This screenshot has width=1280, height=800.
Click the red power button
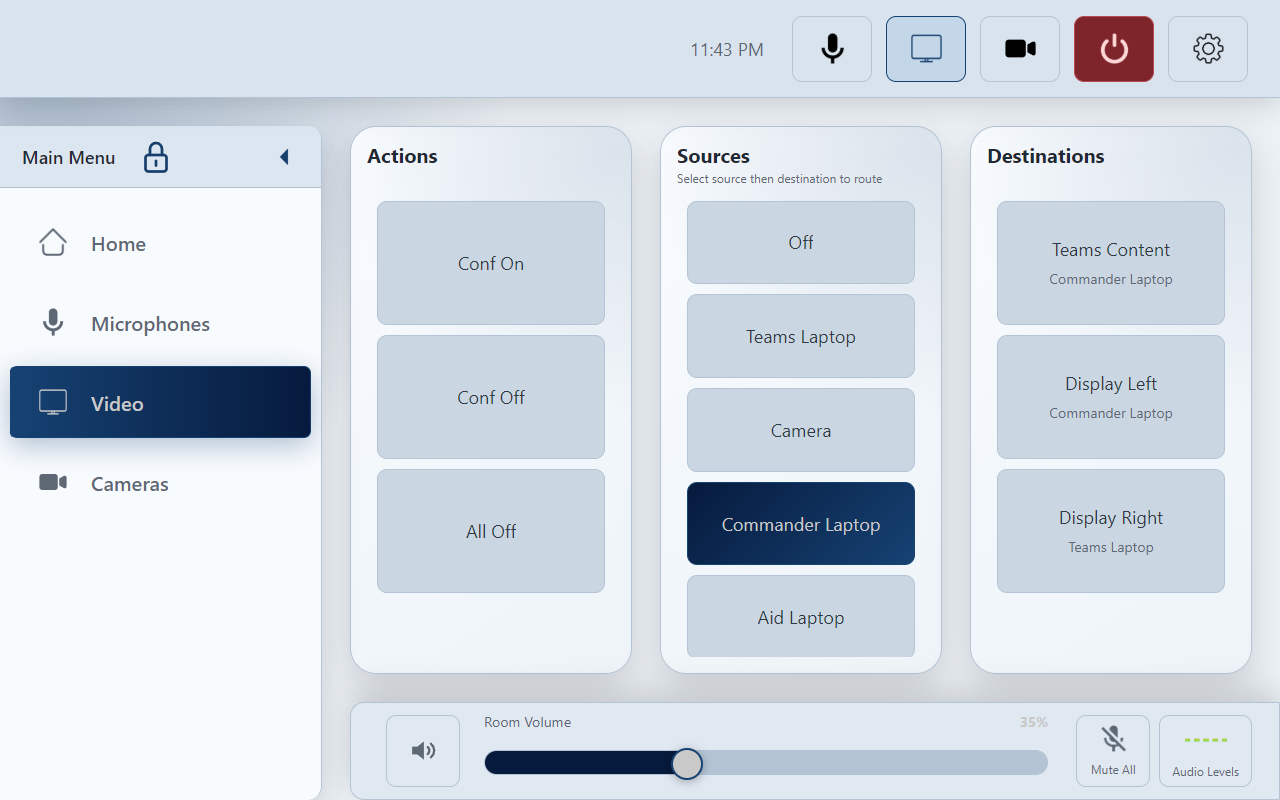[1114, 49]
